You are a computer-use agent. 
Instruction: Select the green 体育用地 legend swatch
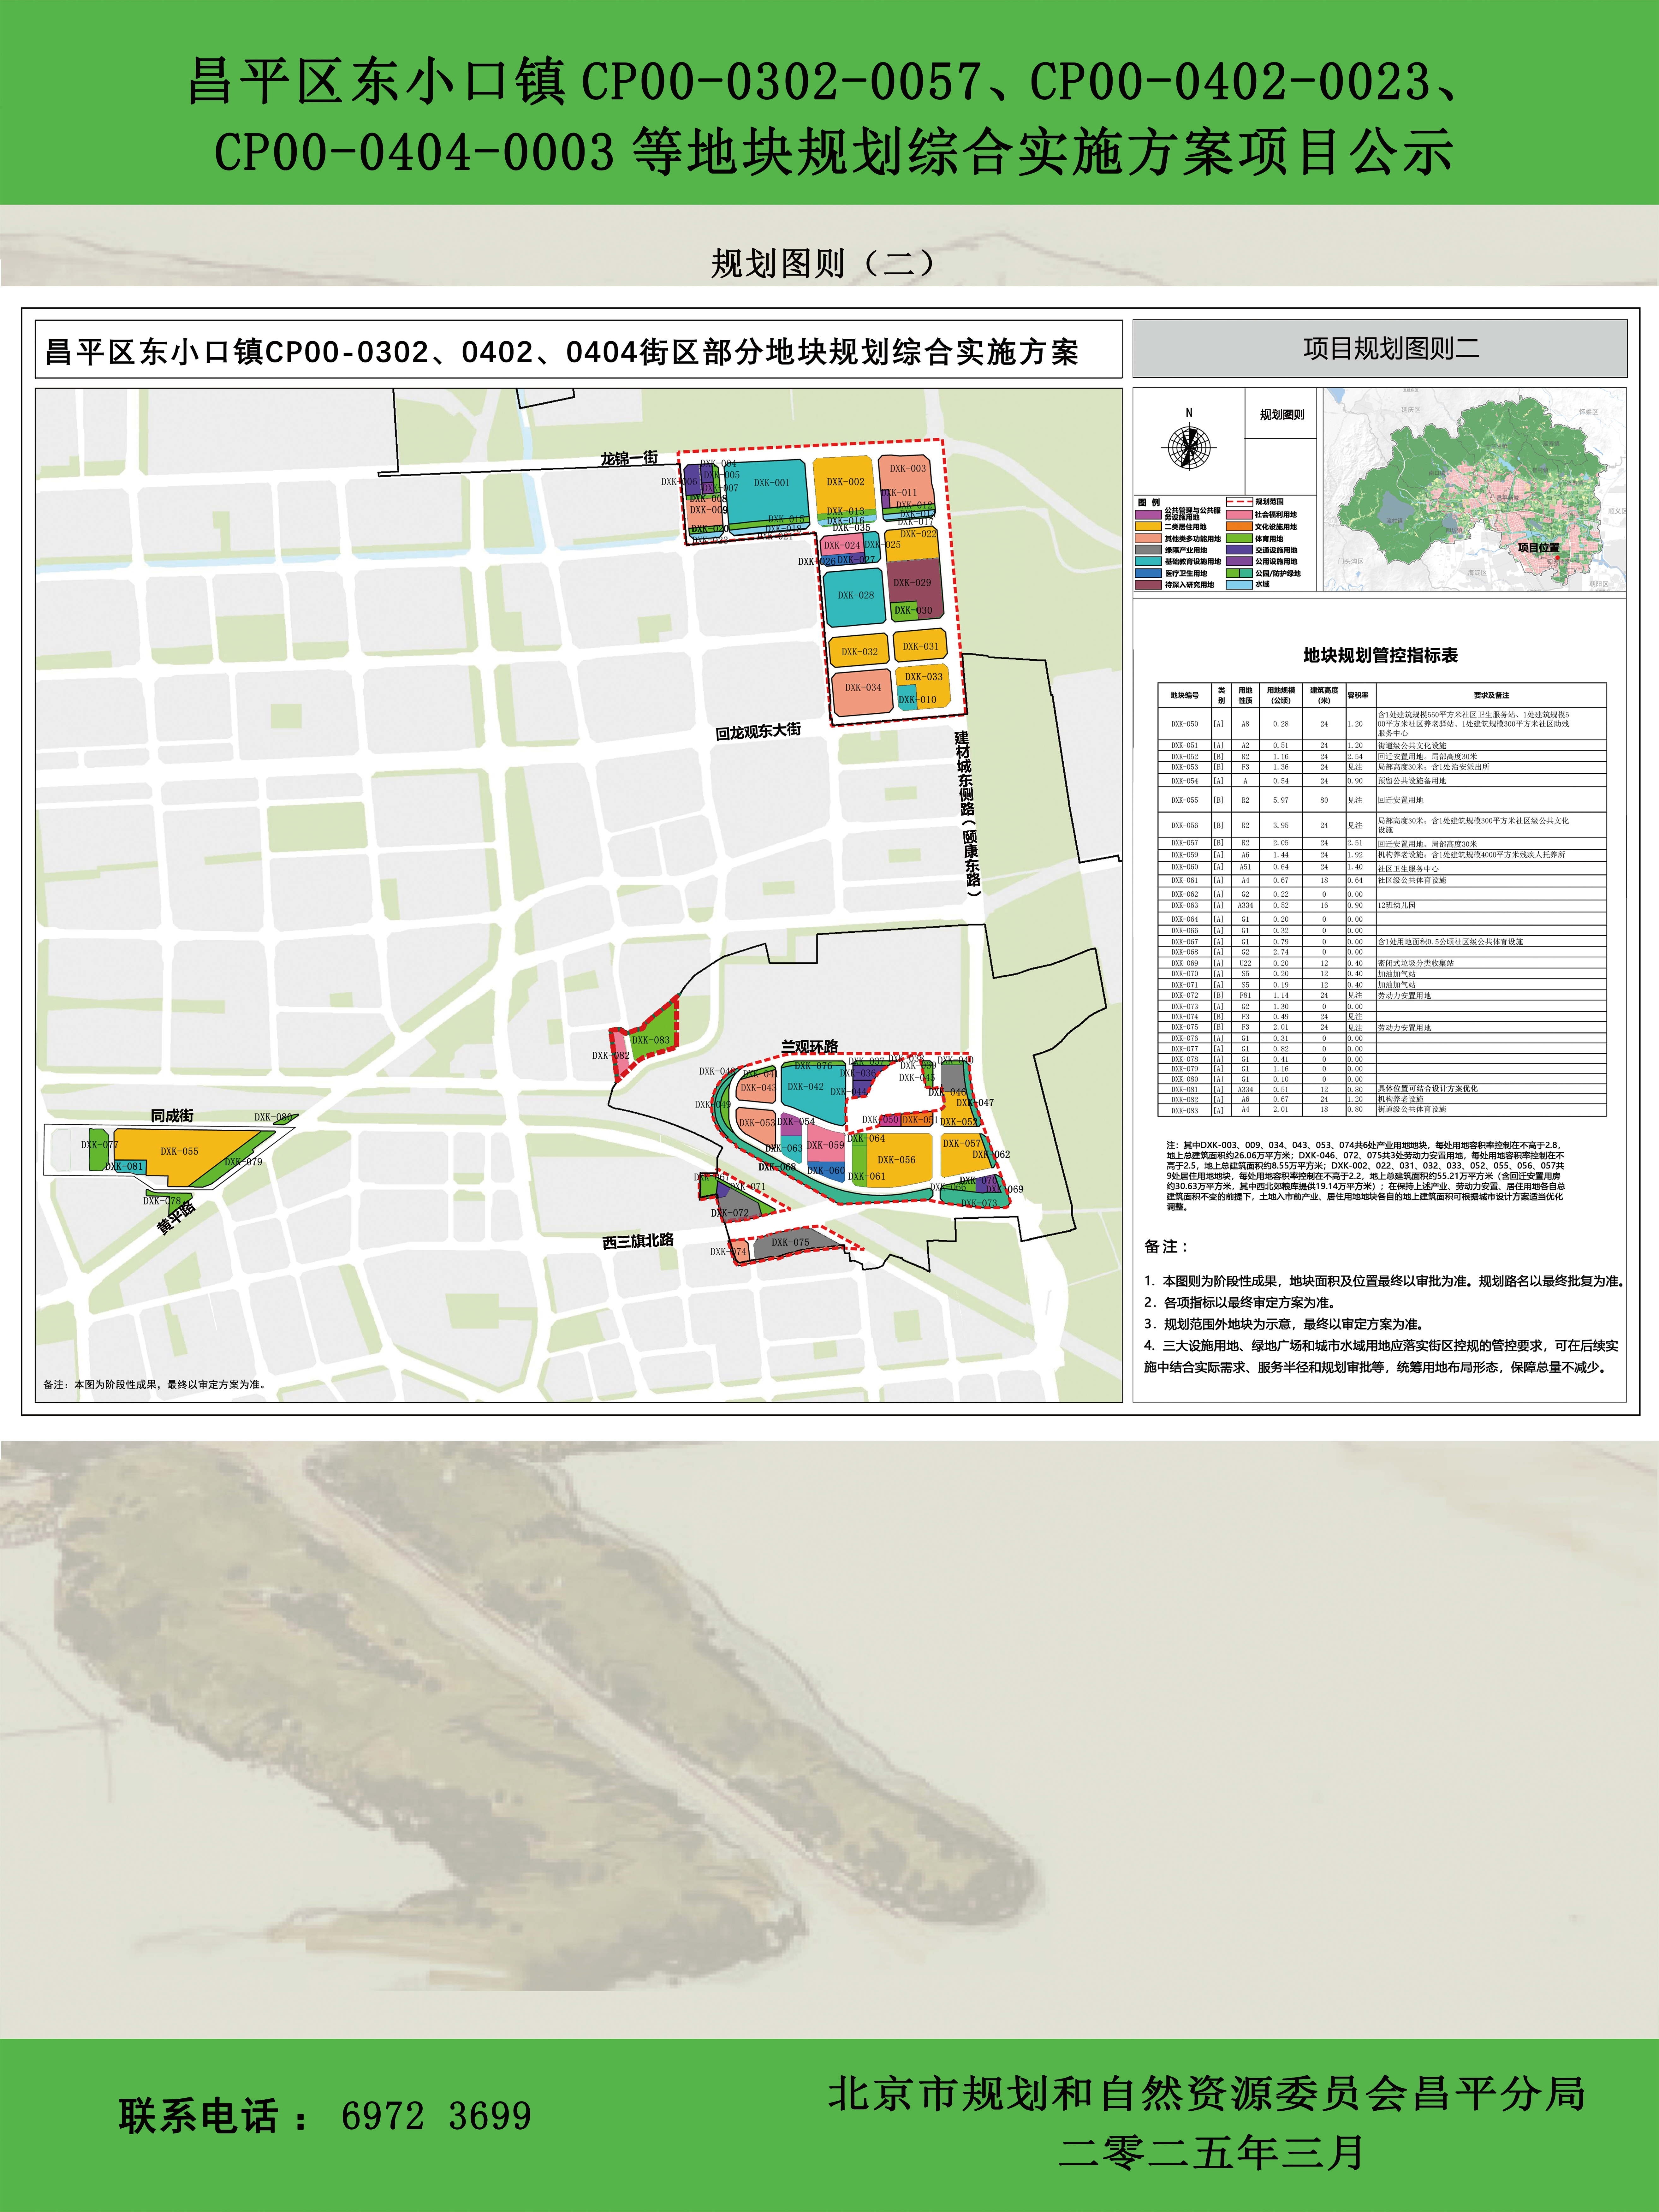(1239, 538)
